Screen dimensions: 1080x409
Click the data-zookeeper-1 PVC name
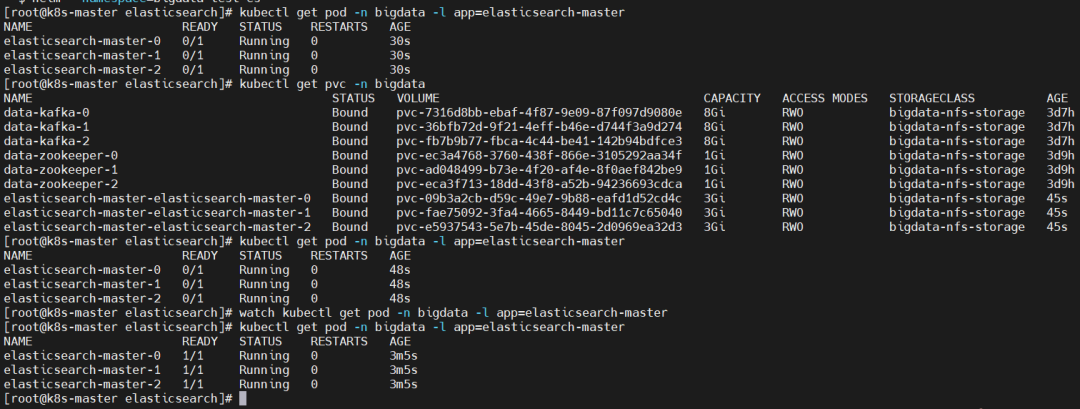pos(61,170)
